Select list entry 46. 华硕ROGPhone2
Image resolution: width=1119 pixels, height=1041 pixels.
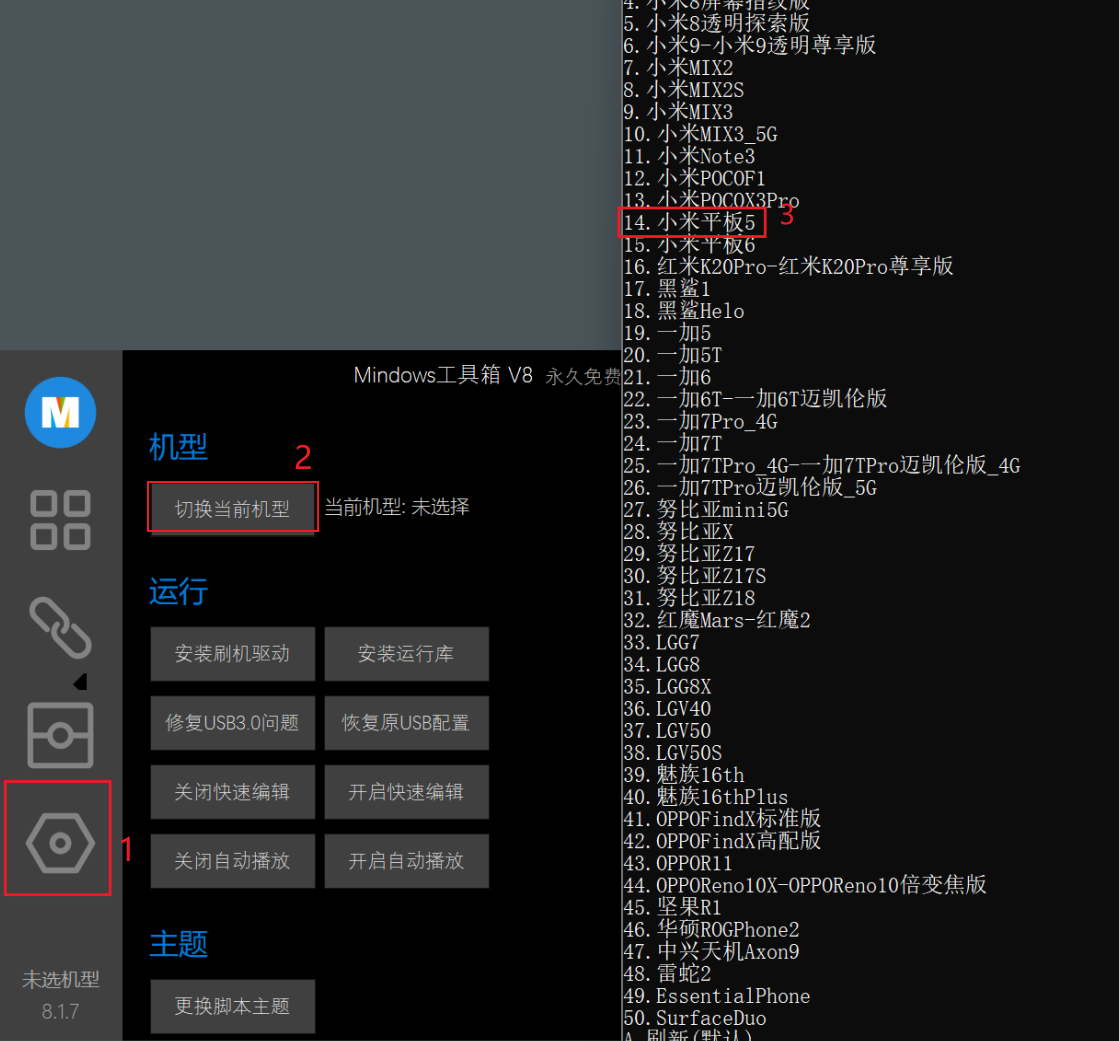click(712, 930)
